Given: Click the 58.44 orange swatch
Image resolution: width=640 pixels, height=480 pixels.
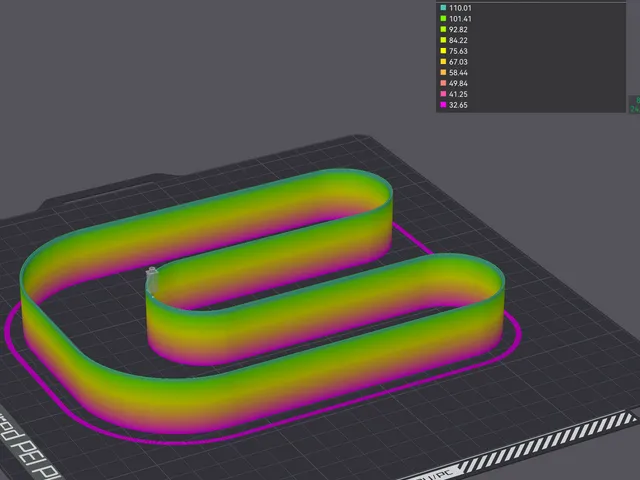Looking at the screenshot, I should point(443,72).
